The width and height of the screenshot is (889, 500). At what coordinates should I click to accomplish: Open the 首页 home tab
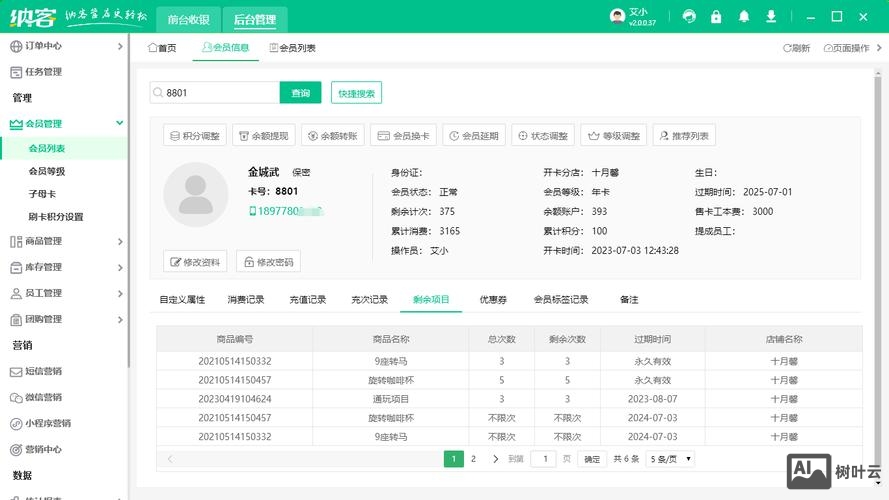click(x=162, y=48)
